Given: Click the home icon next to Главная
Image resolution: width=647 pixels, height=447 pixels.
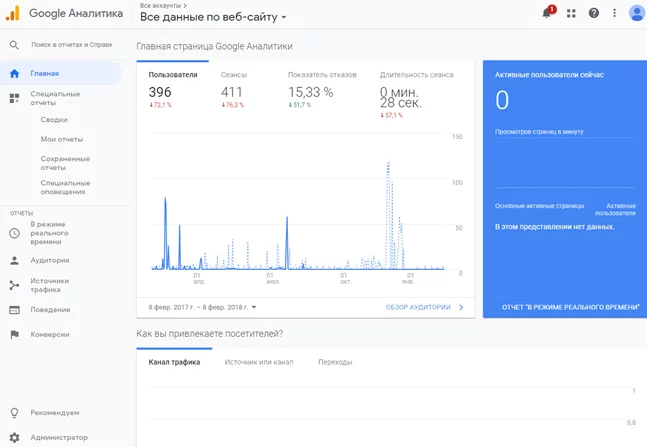Looking at the screenshot, I should click(14, 73).
